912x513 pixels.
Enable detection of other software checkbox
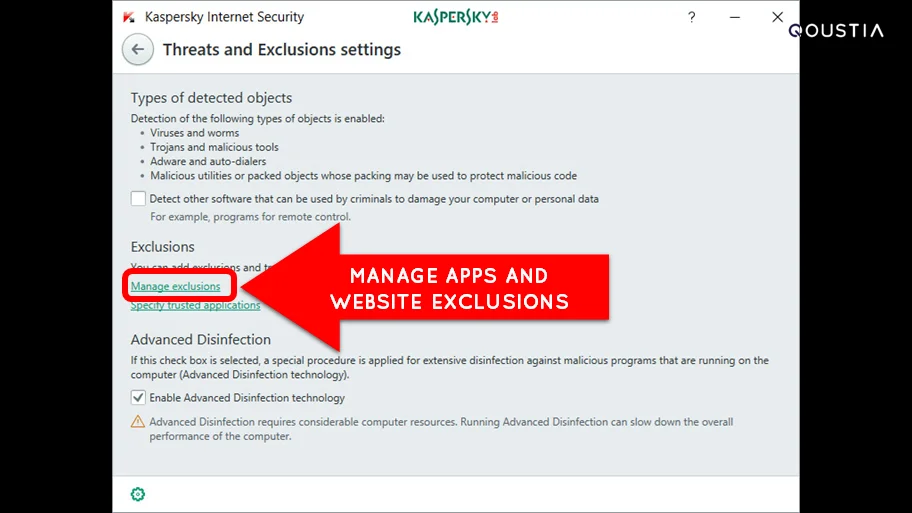138,199
